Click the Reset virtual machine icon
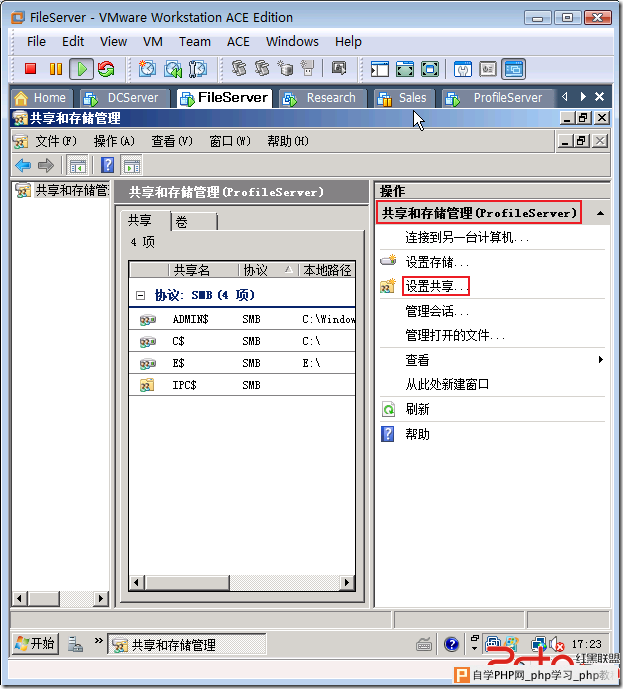Screen dimensions: 623x689 pyautogui.click(x=106, y=69)
